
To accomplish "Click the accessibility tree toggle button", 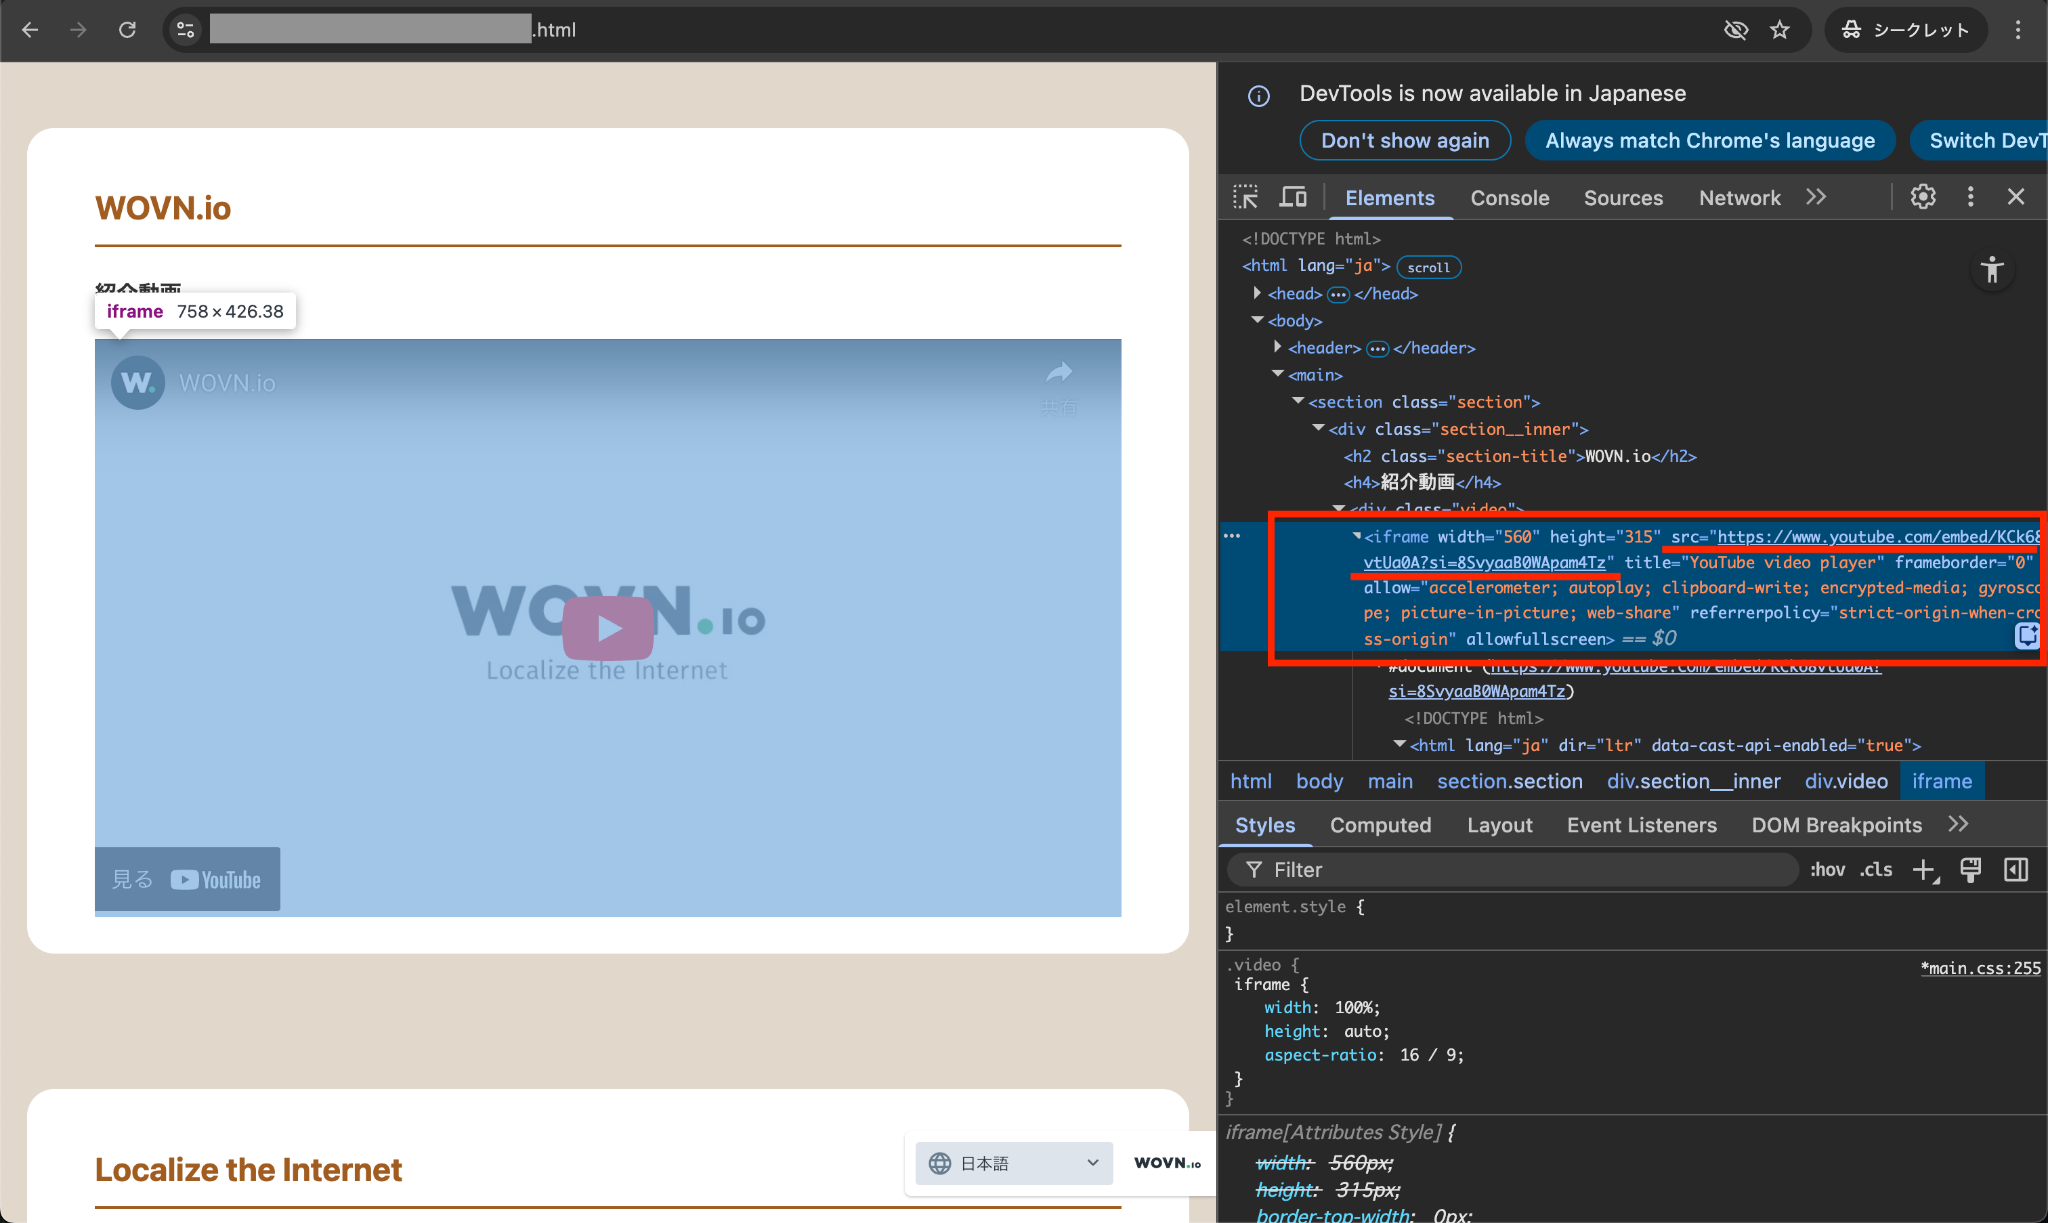I will pyautogui.click(x=1991, y=270).
